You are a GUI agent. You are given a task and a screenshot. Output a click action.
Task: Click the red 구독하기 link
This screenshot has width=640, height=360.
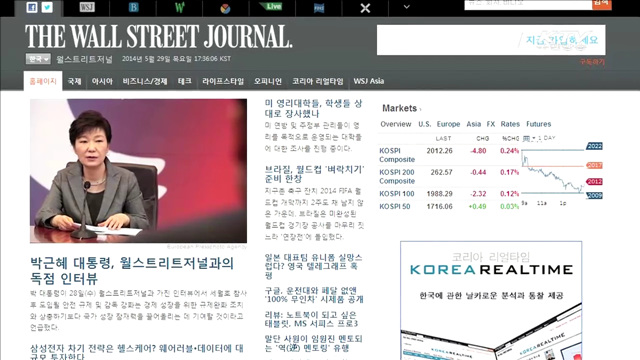[x=592, y=62]
